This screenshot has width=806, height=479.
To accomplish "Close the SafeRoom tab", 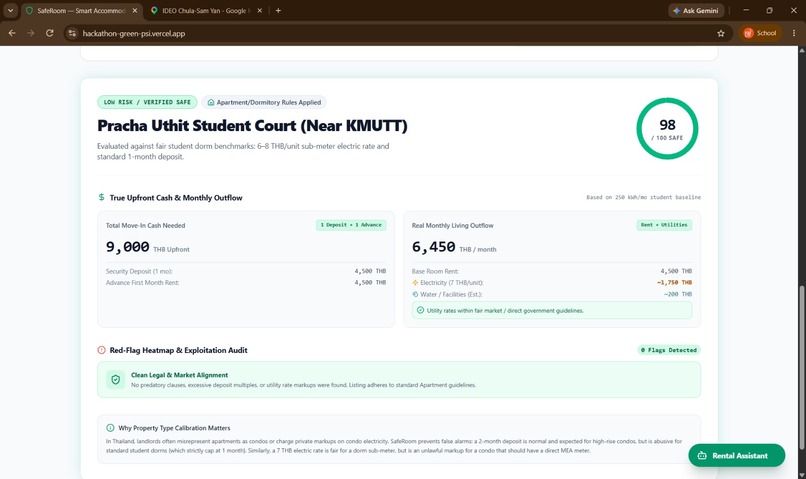I will click(x=135, y=10).
